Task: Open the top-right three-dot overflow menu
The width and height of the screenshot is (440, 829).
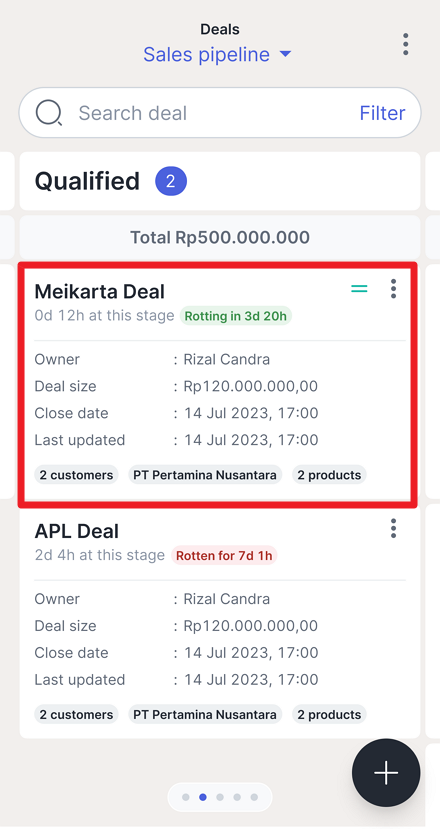Action: click(x=406, y=44)
